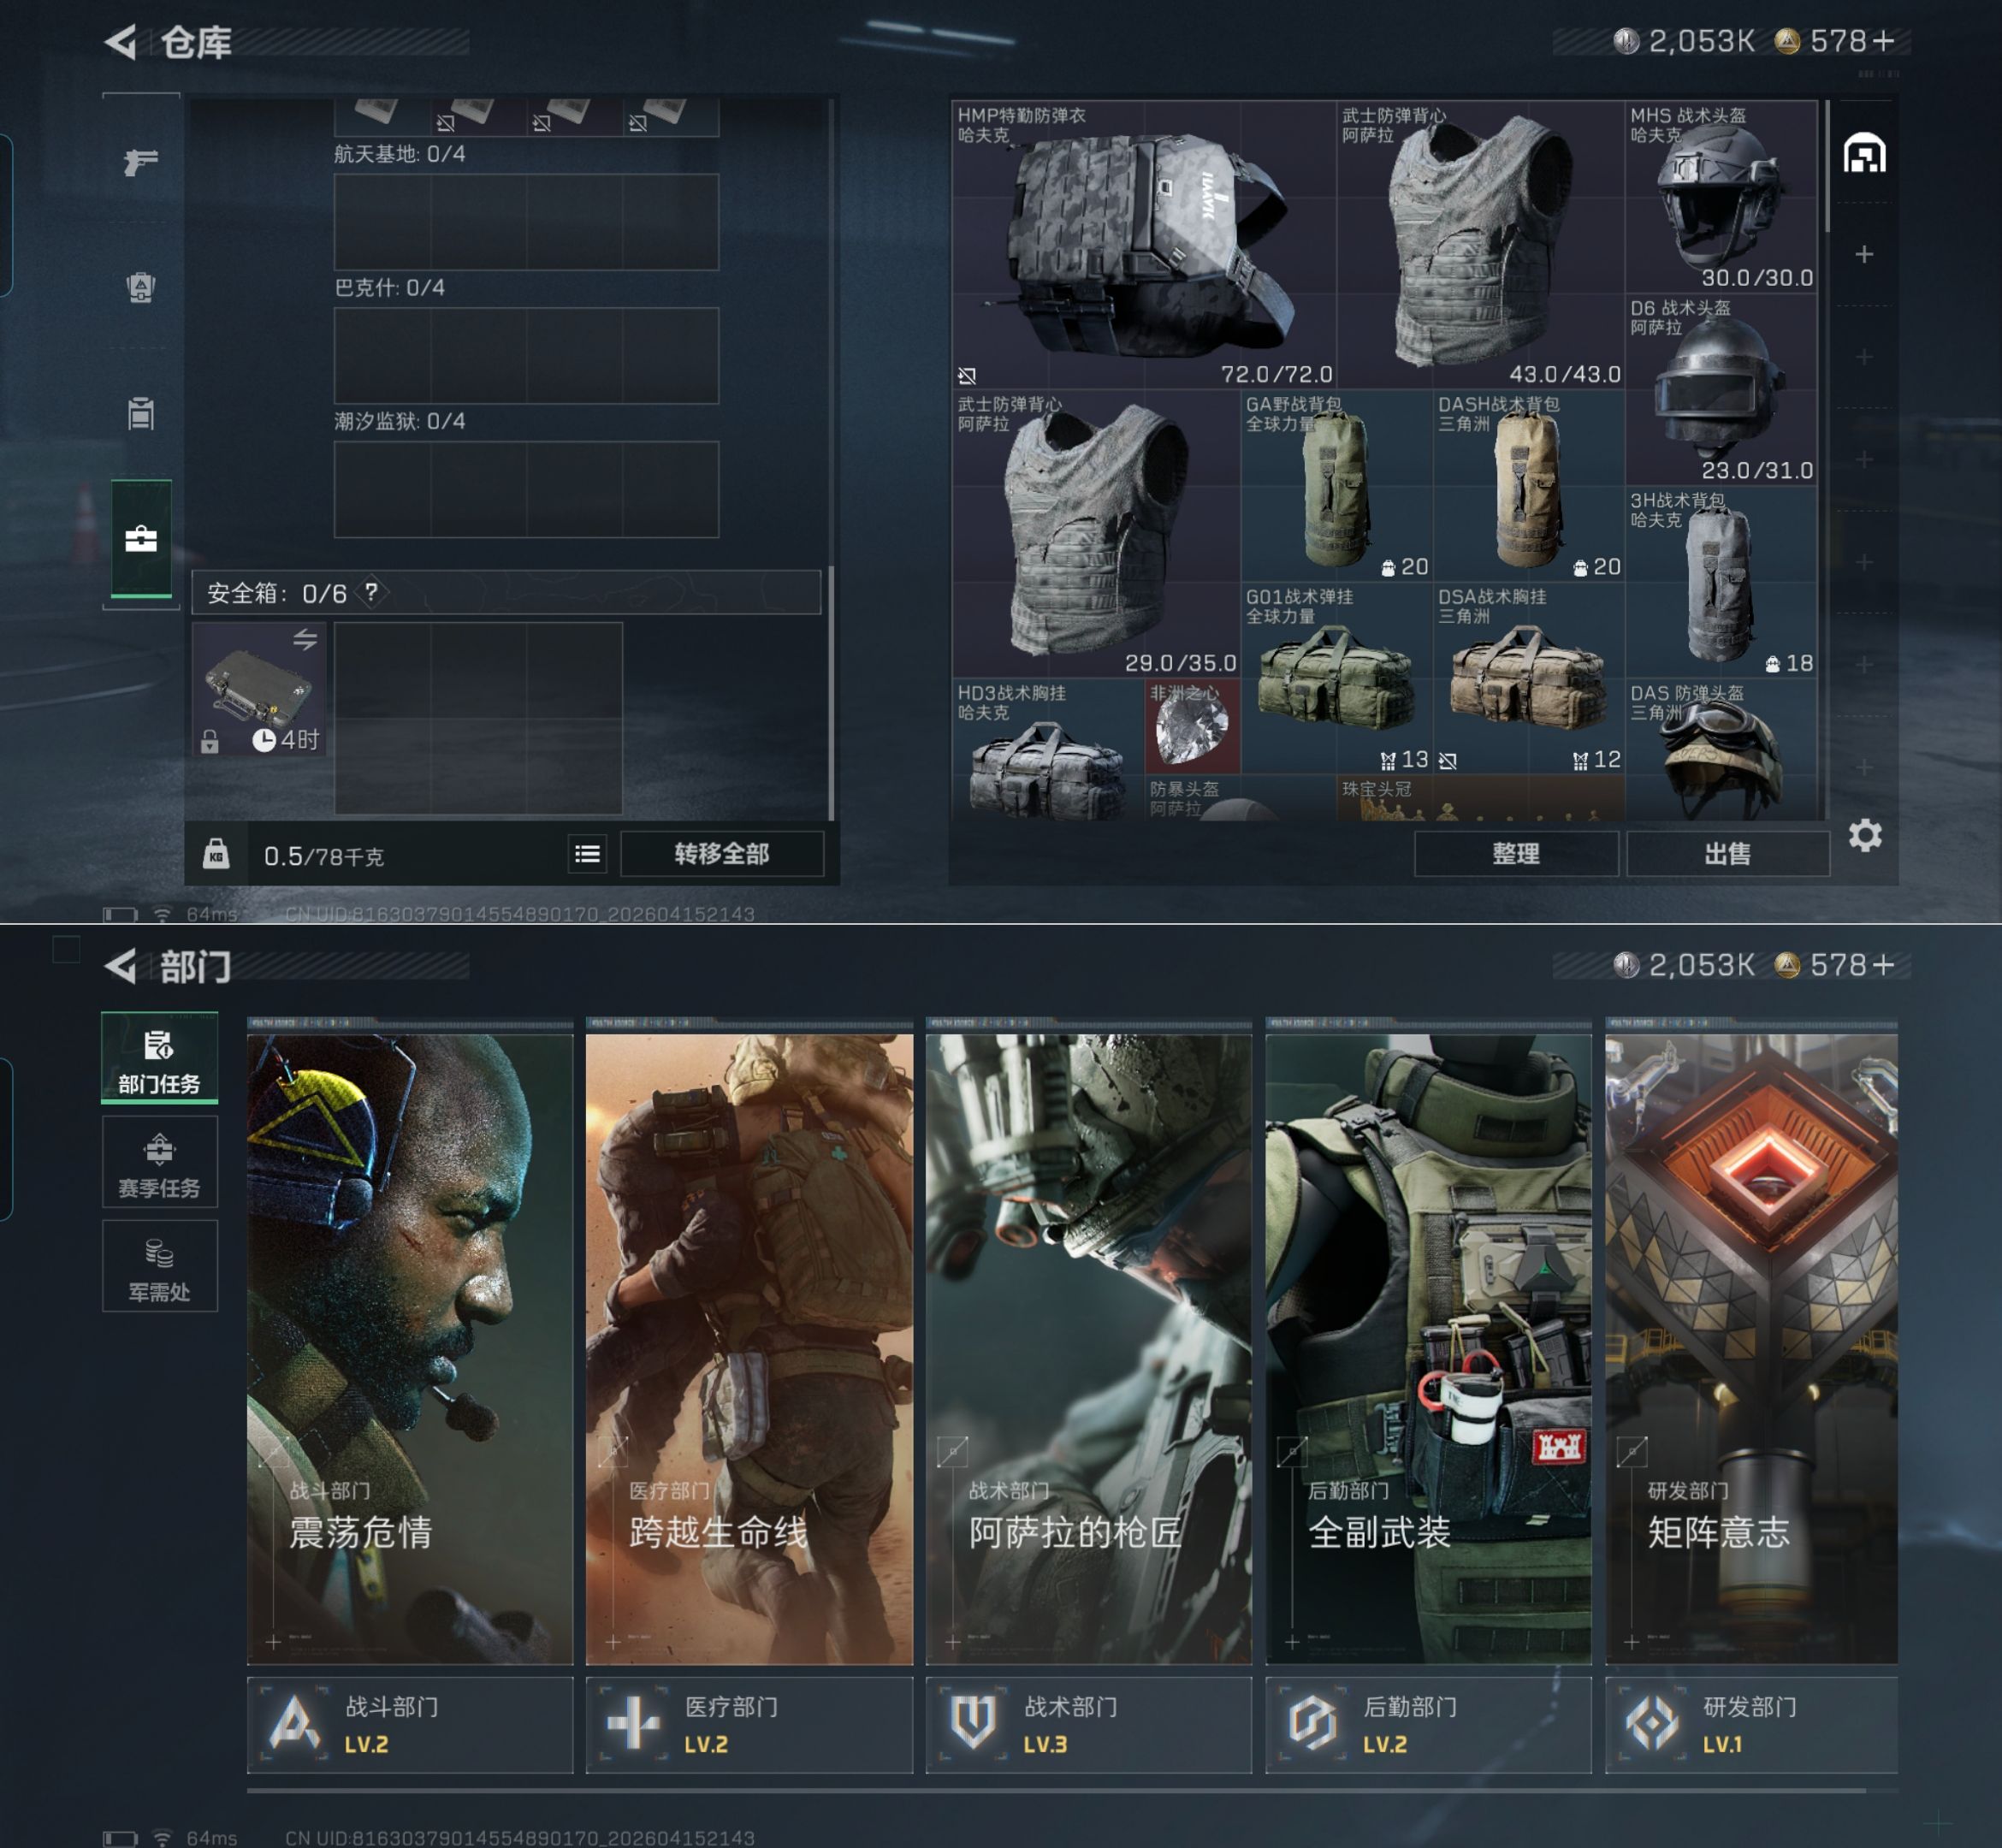Image resolution: width=2002 pixels, height=1848 pixels.
Task: Click the 出售 sell button
Action: click(1727, 854)
